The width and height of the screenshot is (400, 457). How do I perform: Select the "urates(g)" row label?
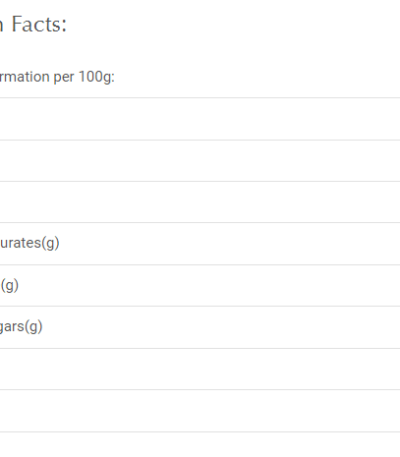(x=30, y=243)
